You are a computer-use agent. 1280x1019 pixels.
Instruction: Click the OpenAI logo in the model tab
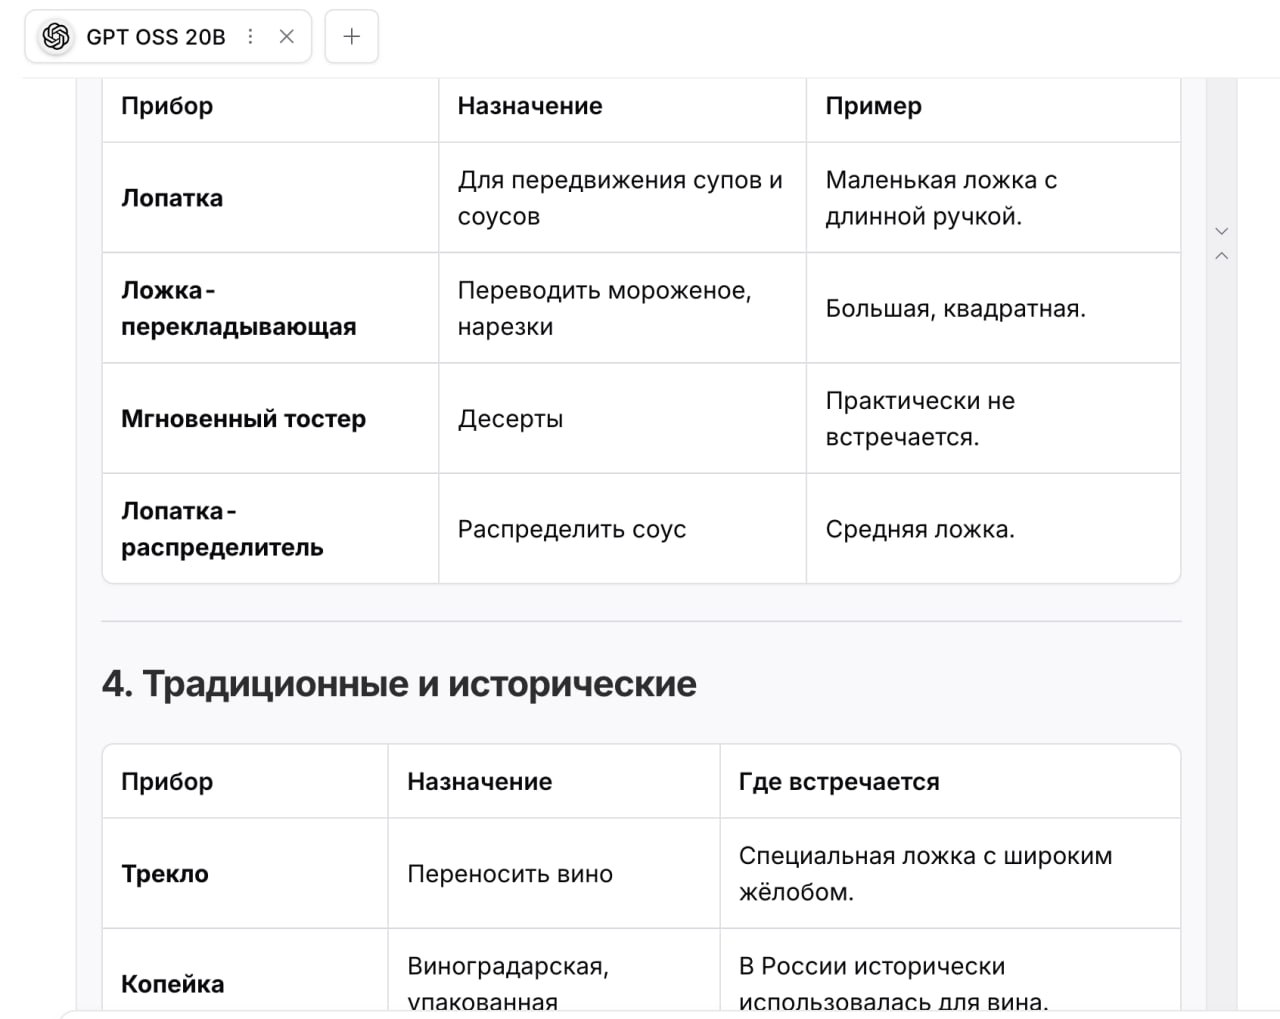pyautogui.click(x=56, y=37)
